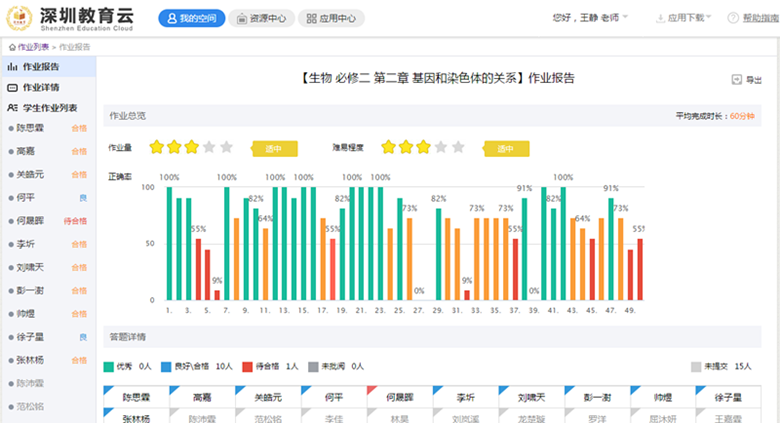Open 帮助指南 link
Screen dimensions: 780x423
click(761, 18)
